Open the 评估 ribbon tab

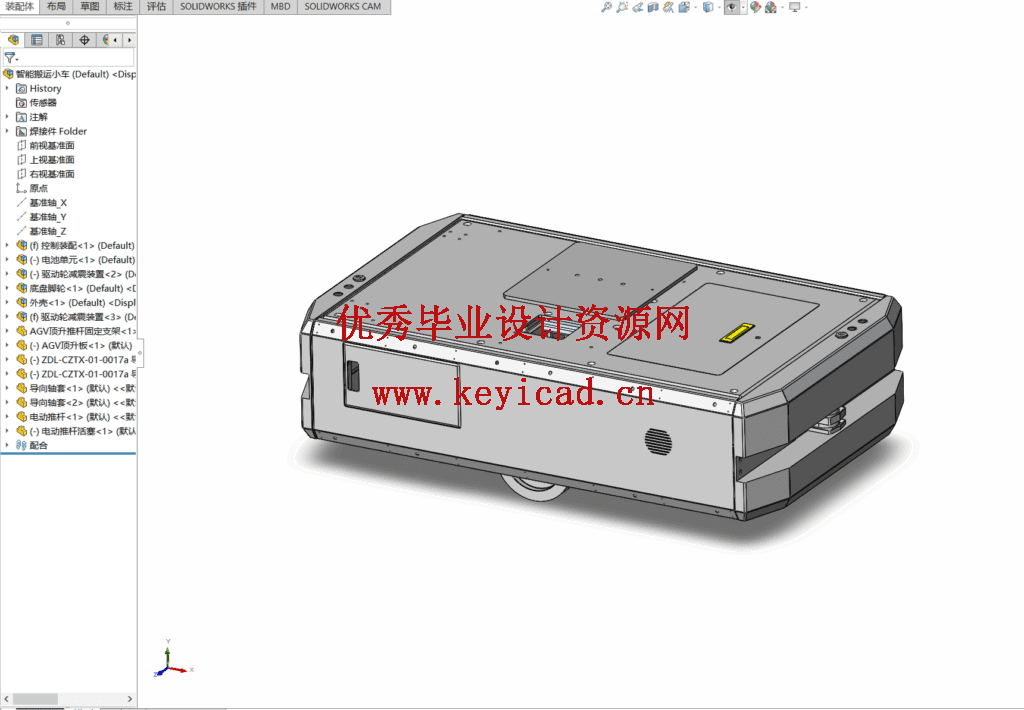pos(156,7)
